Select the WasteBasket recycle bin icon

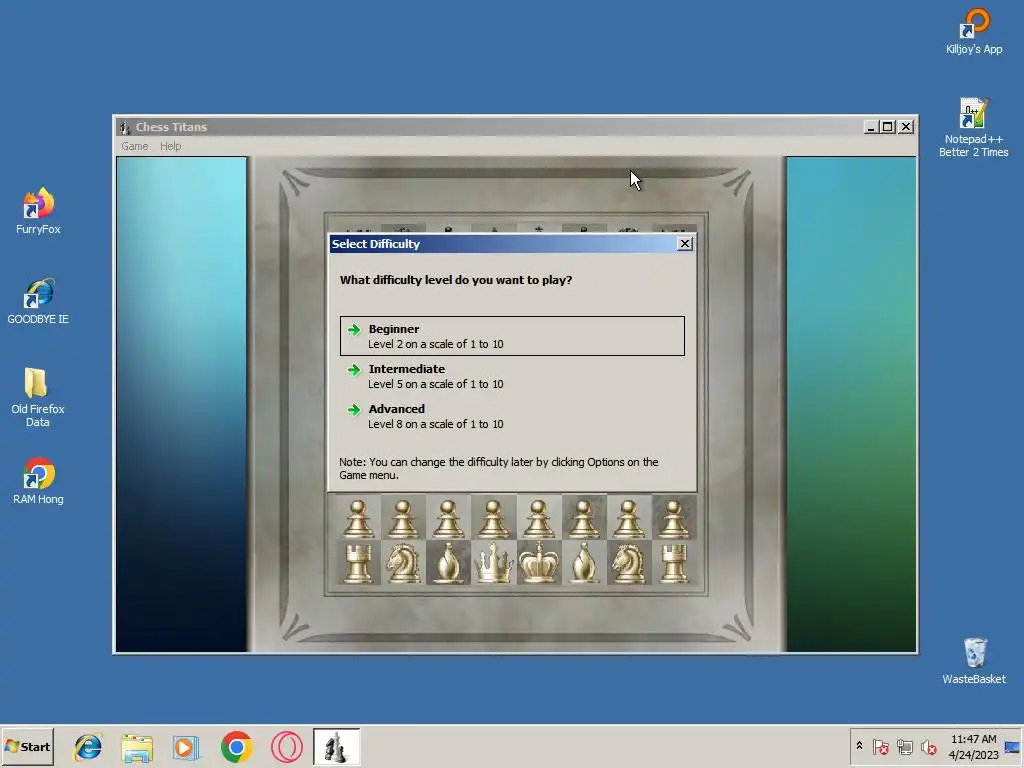click(x=974, y=662)
